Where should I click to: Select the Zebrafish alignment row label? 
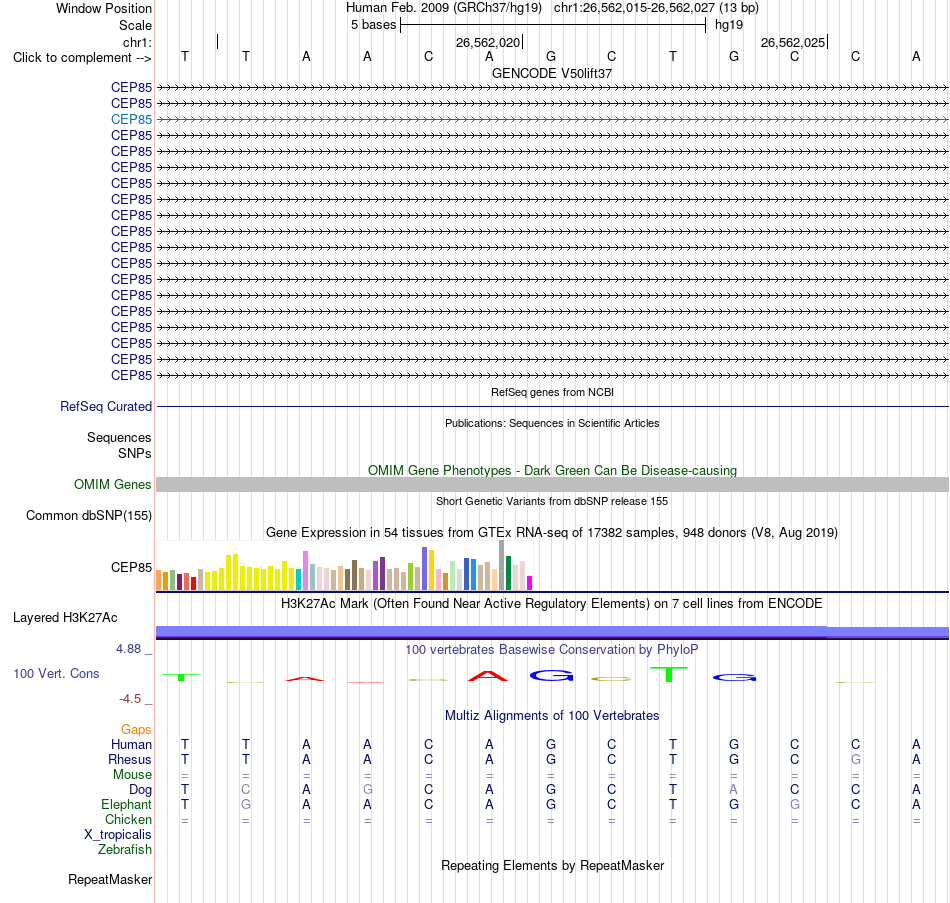[125, 850]
